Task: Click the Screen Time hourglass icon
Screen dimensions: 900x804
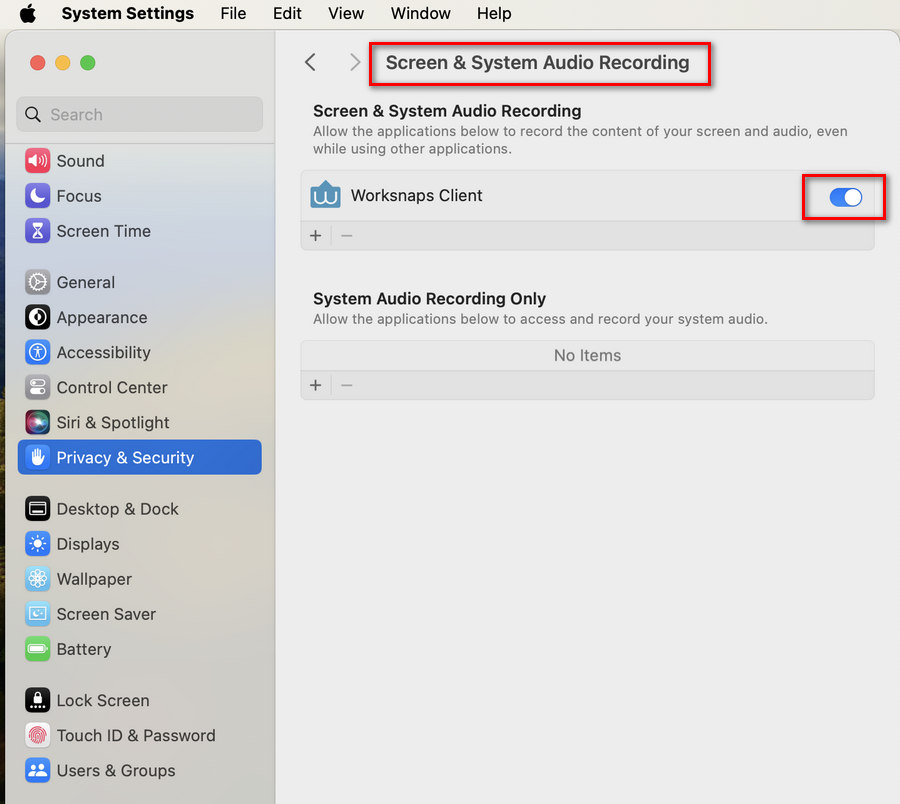Action: [38, 231]
